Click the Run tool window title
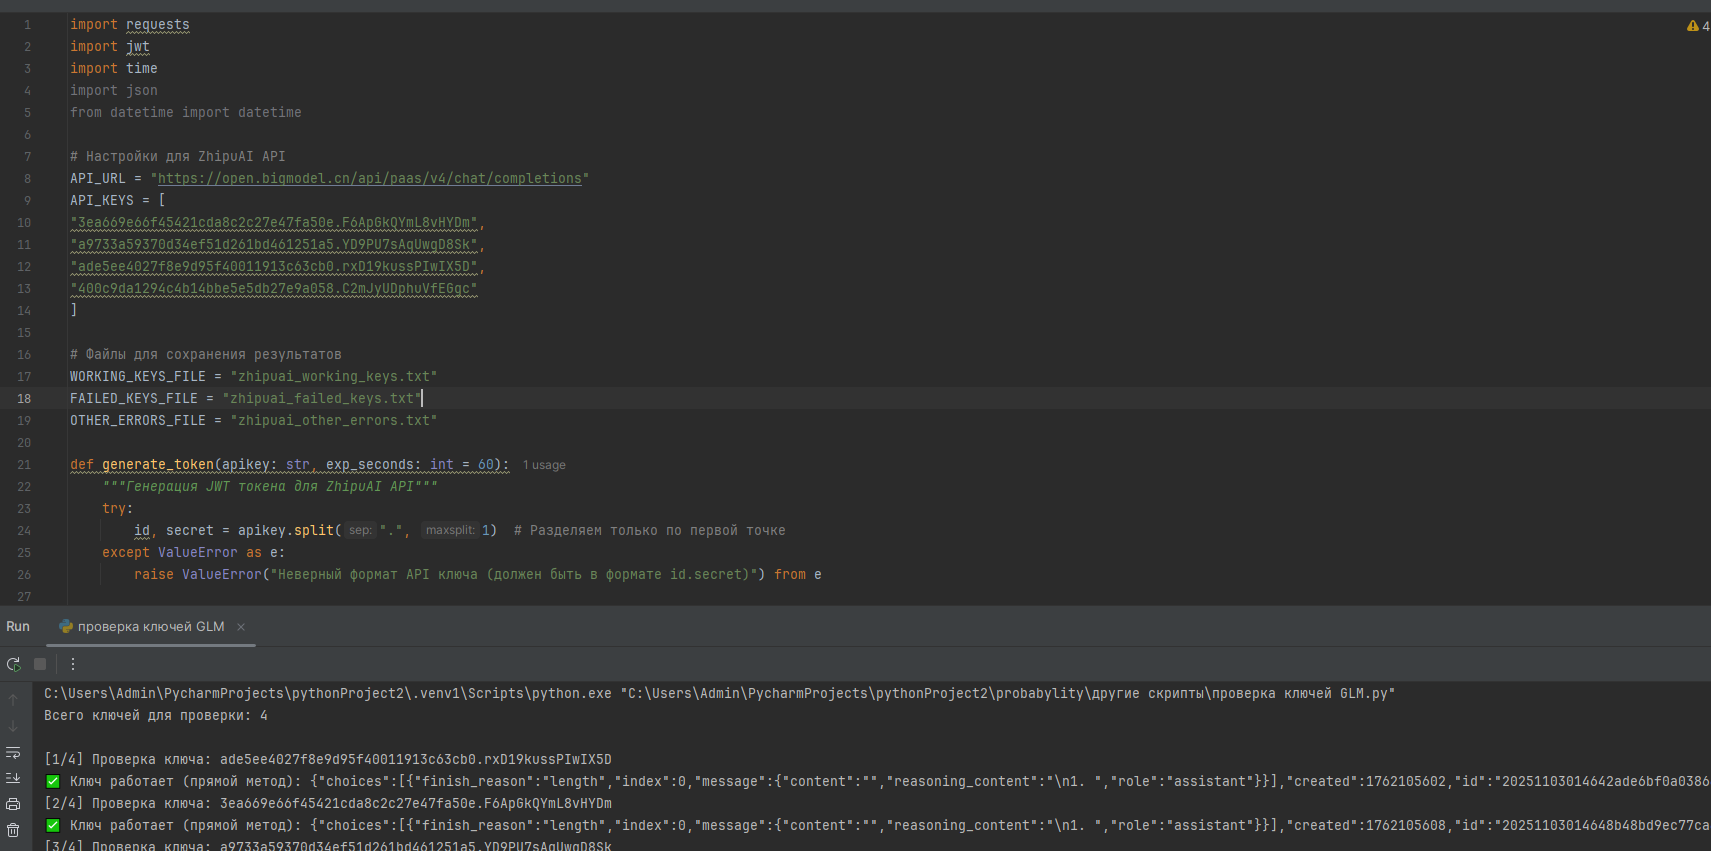Image resolution: width=1711 pixels, height=851 pixels. point(18,627)
